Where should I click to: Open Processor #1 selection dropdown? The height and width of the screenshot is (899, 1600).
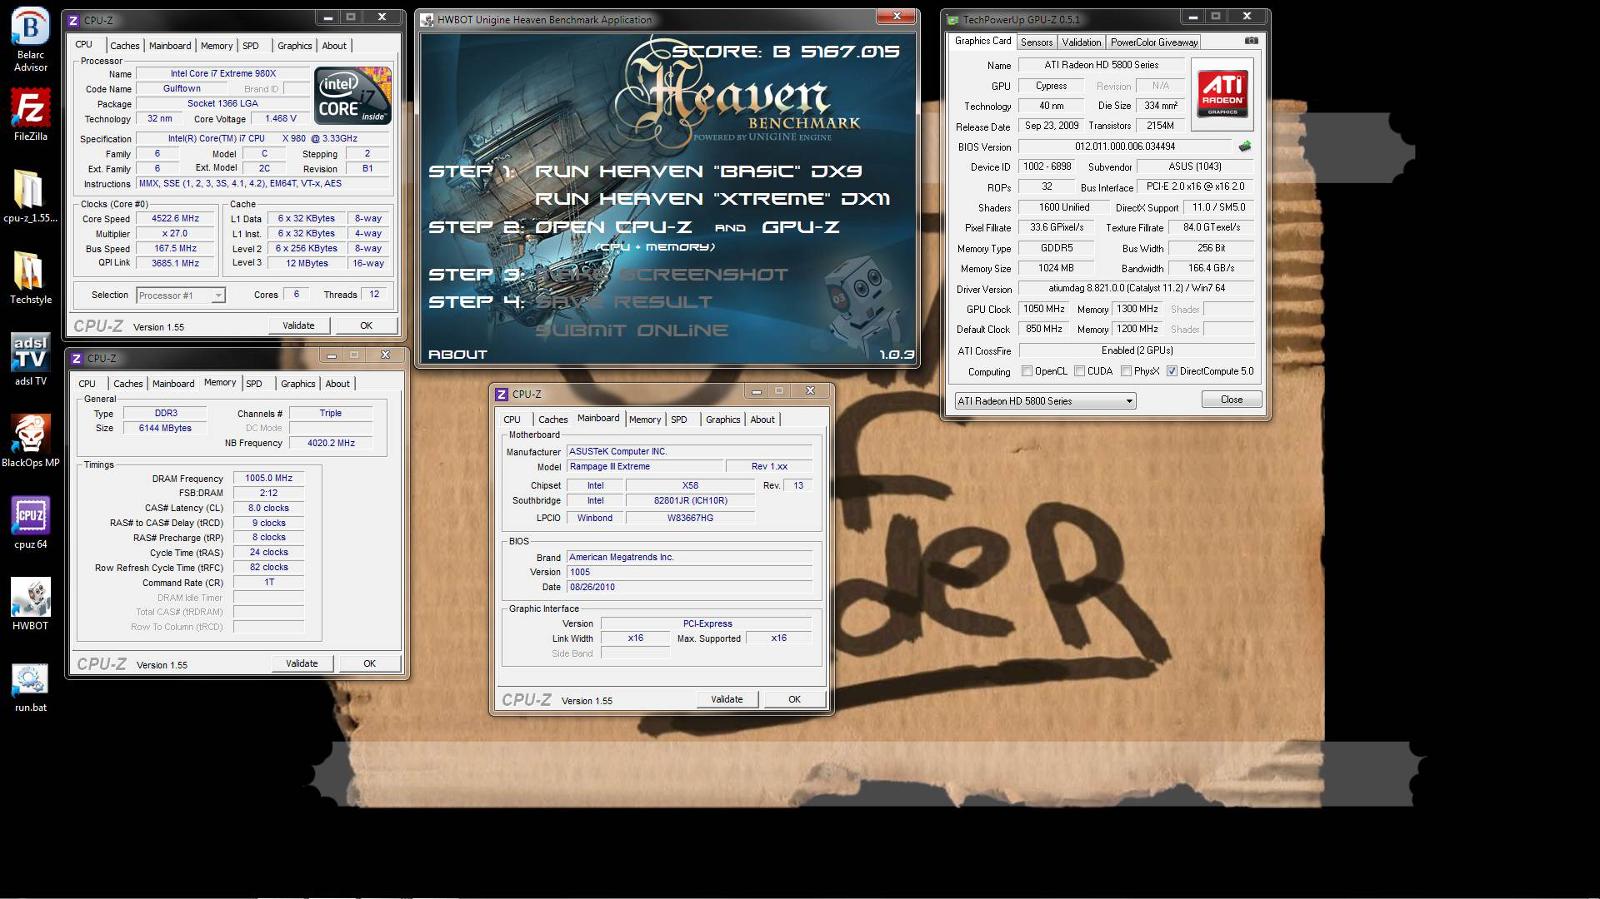181,295
